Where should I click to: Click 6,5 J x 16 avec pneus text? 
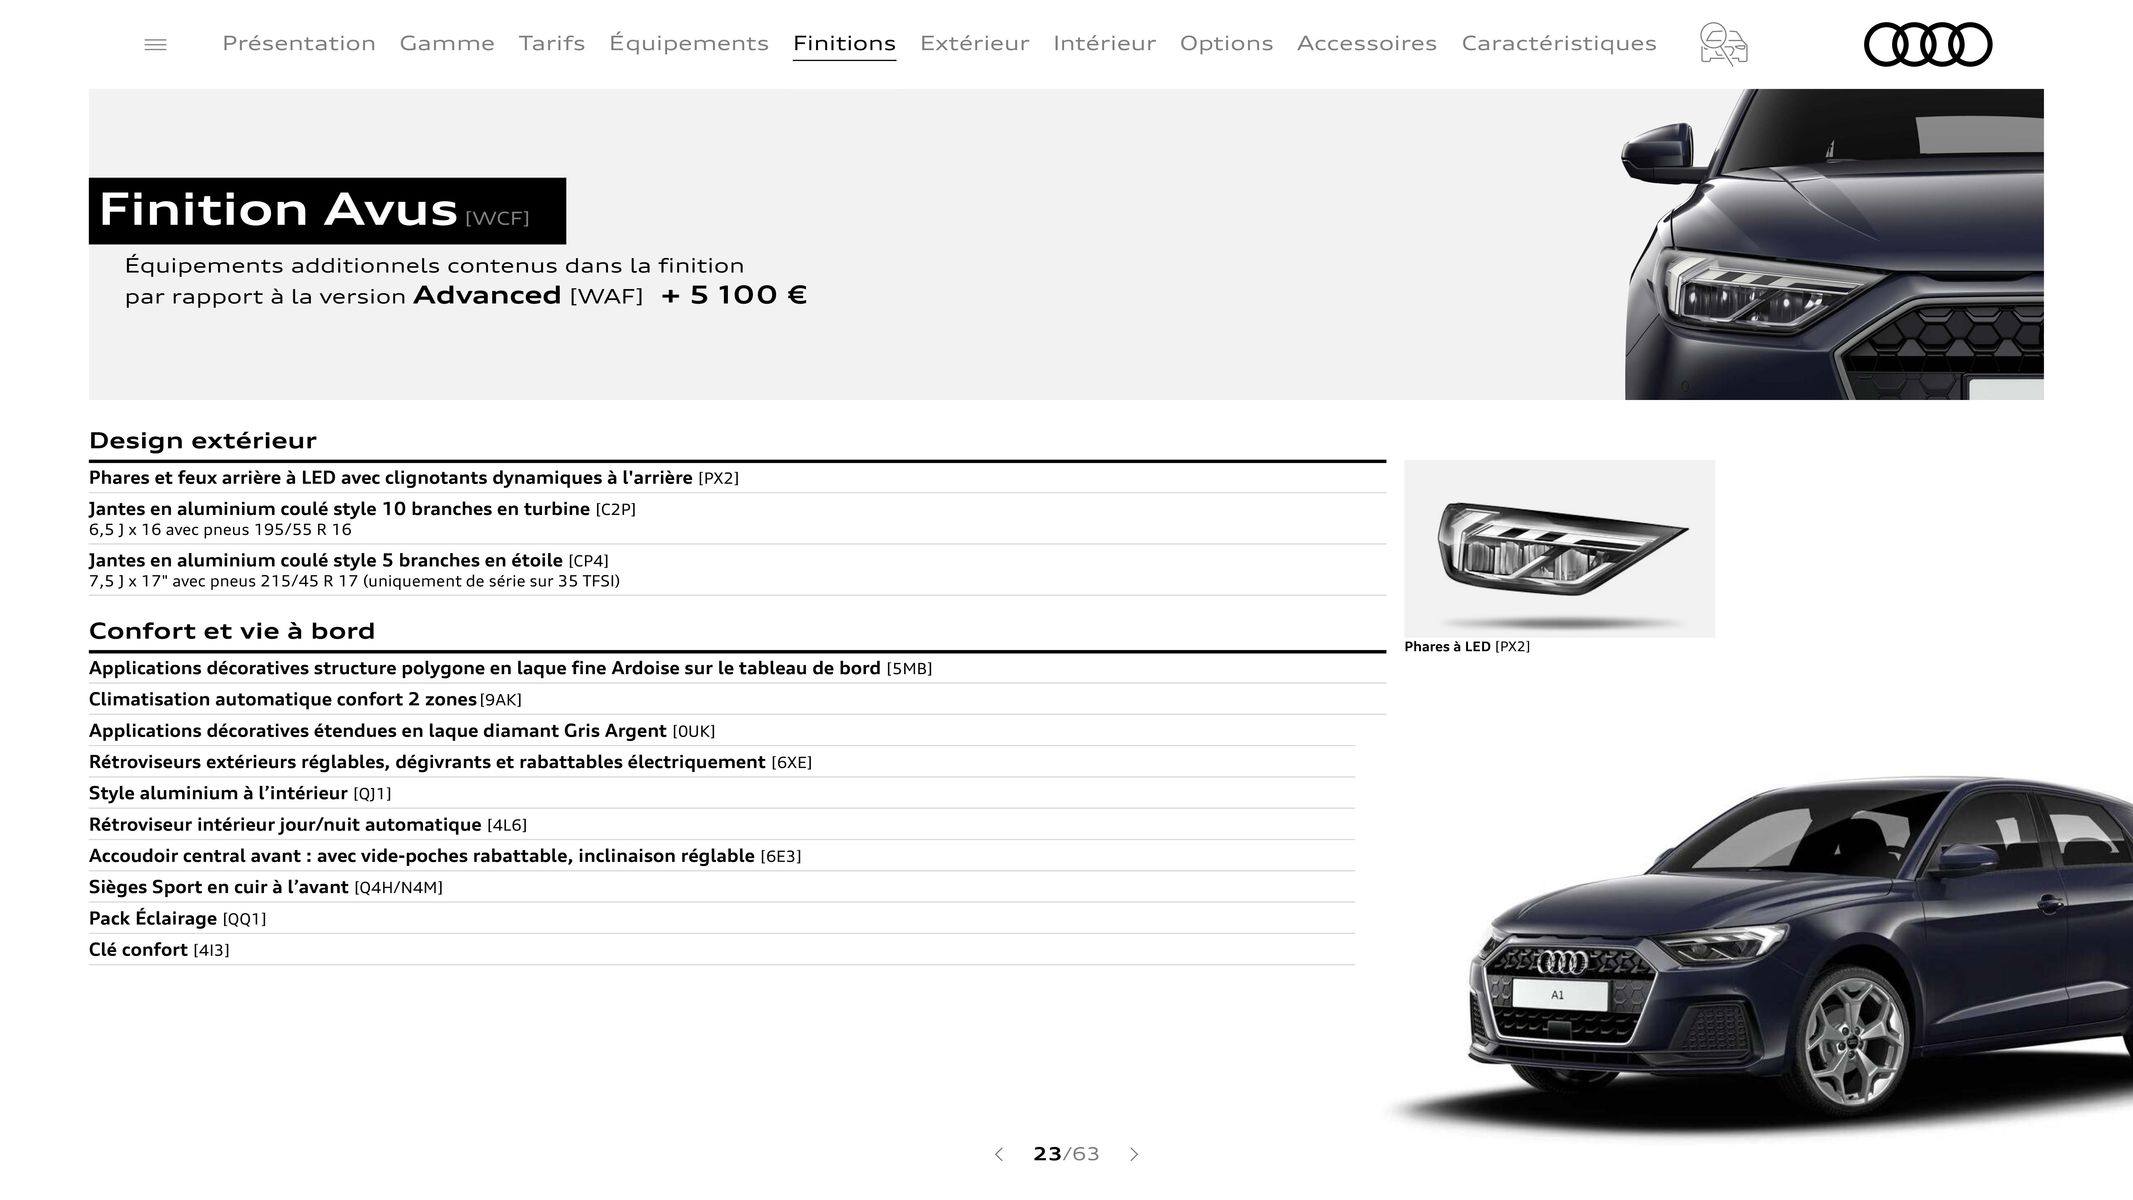pos(220,530)
